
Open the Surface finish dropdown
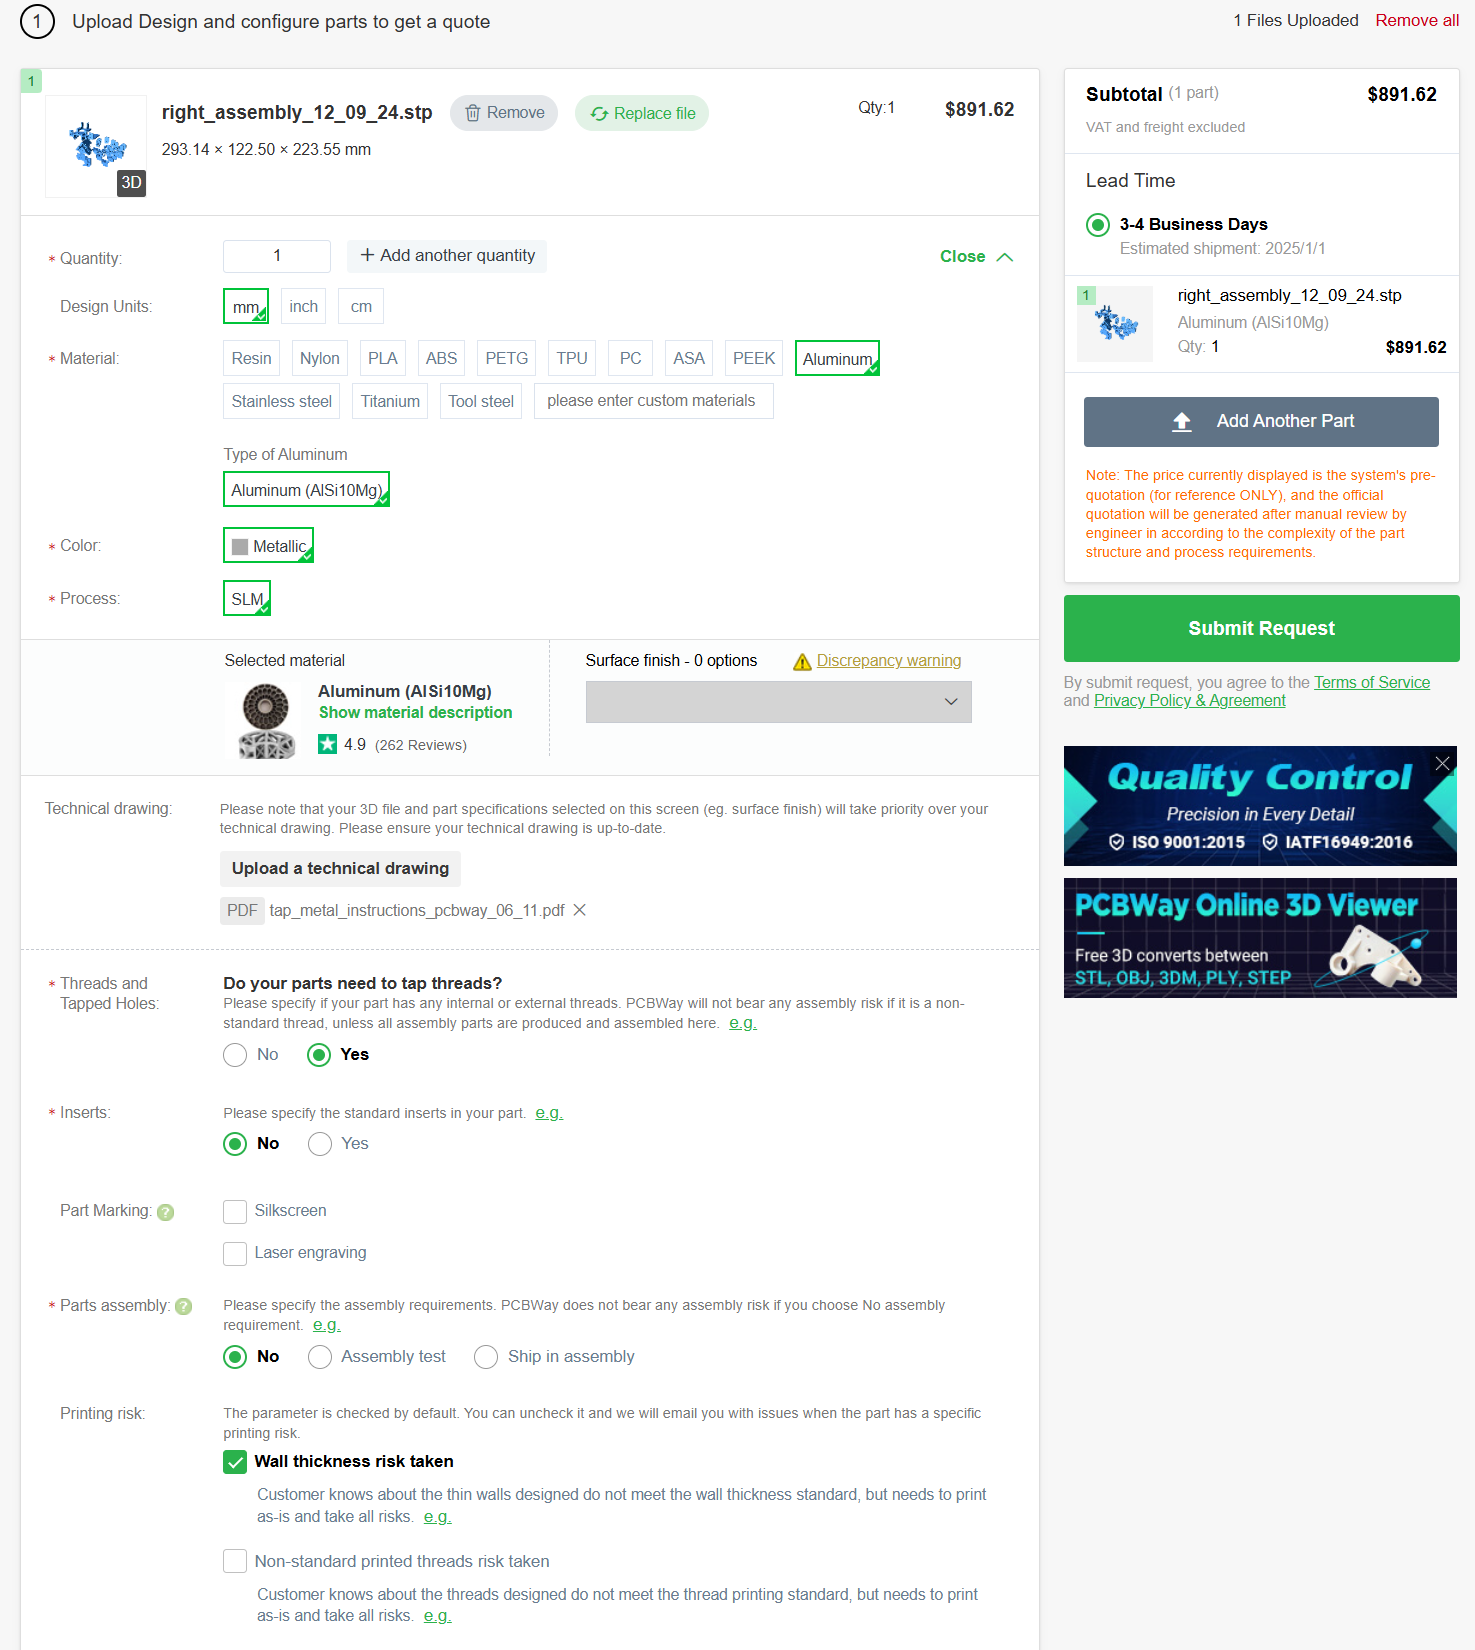(779, 702)
